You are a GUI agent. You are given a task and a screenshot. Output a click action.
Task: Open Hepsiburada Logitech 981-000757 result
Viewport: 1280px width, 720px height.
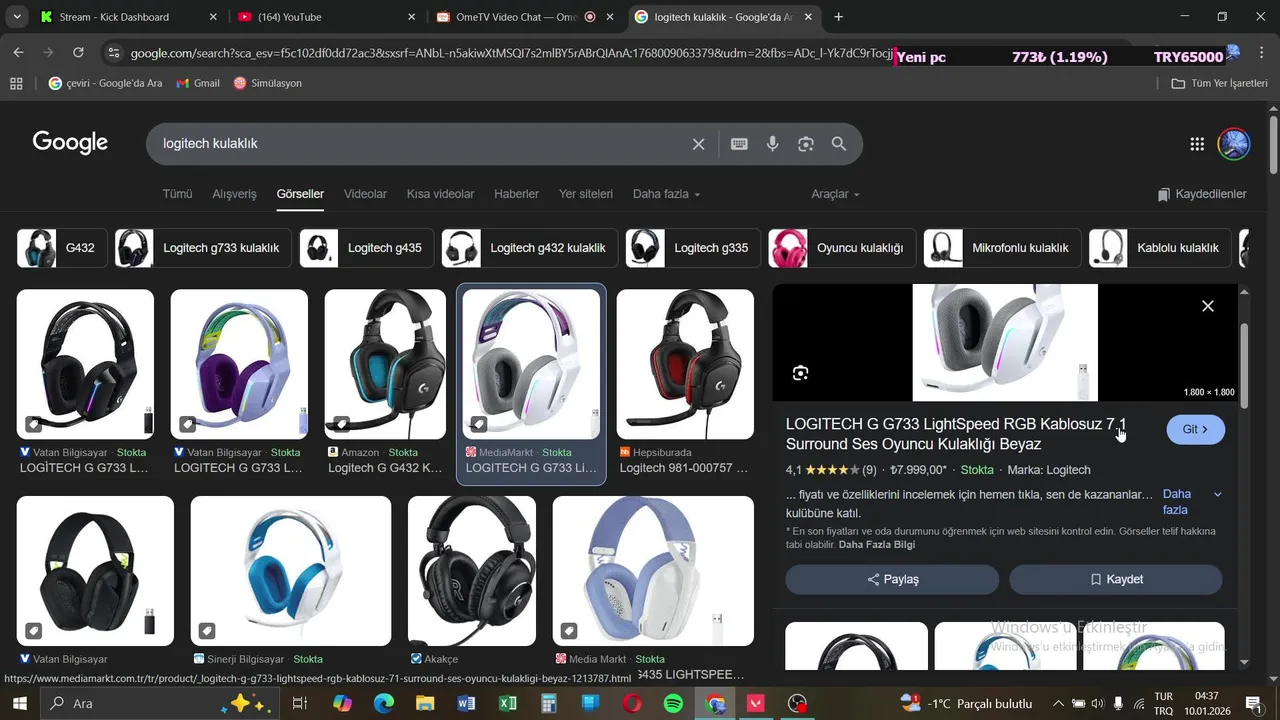685,365
